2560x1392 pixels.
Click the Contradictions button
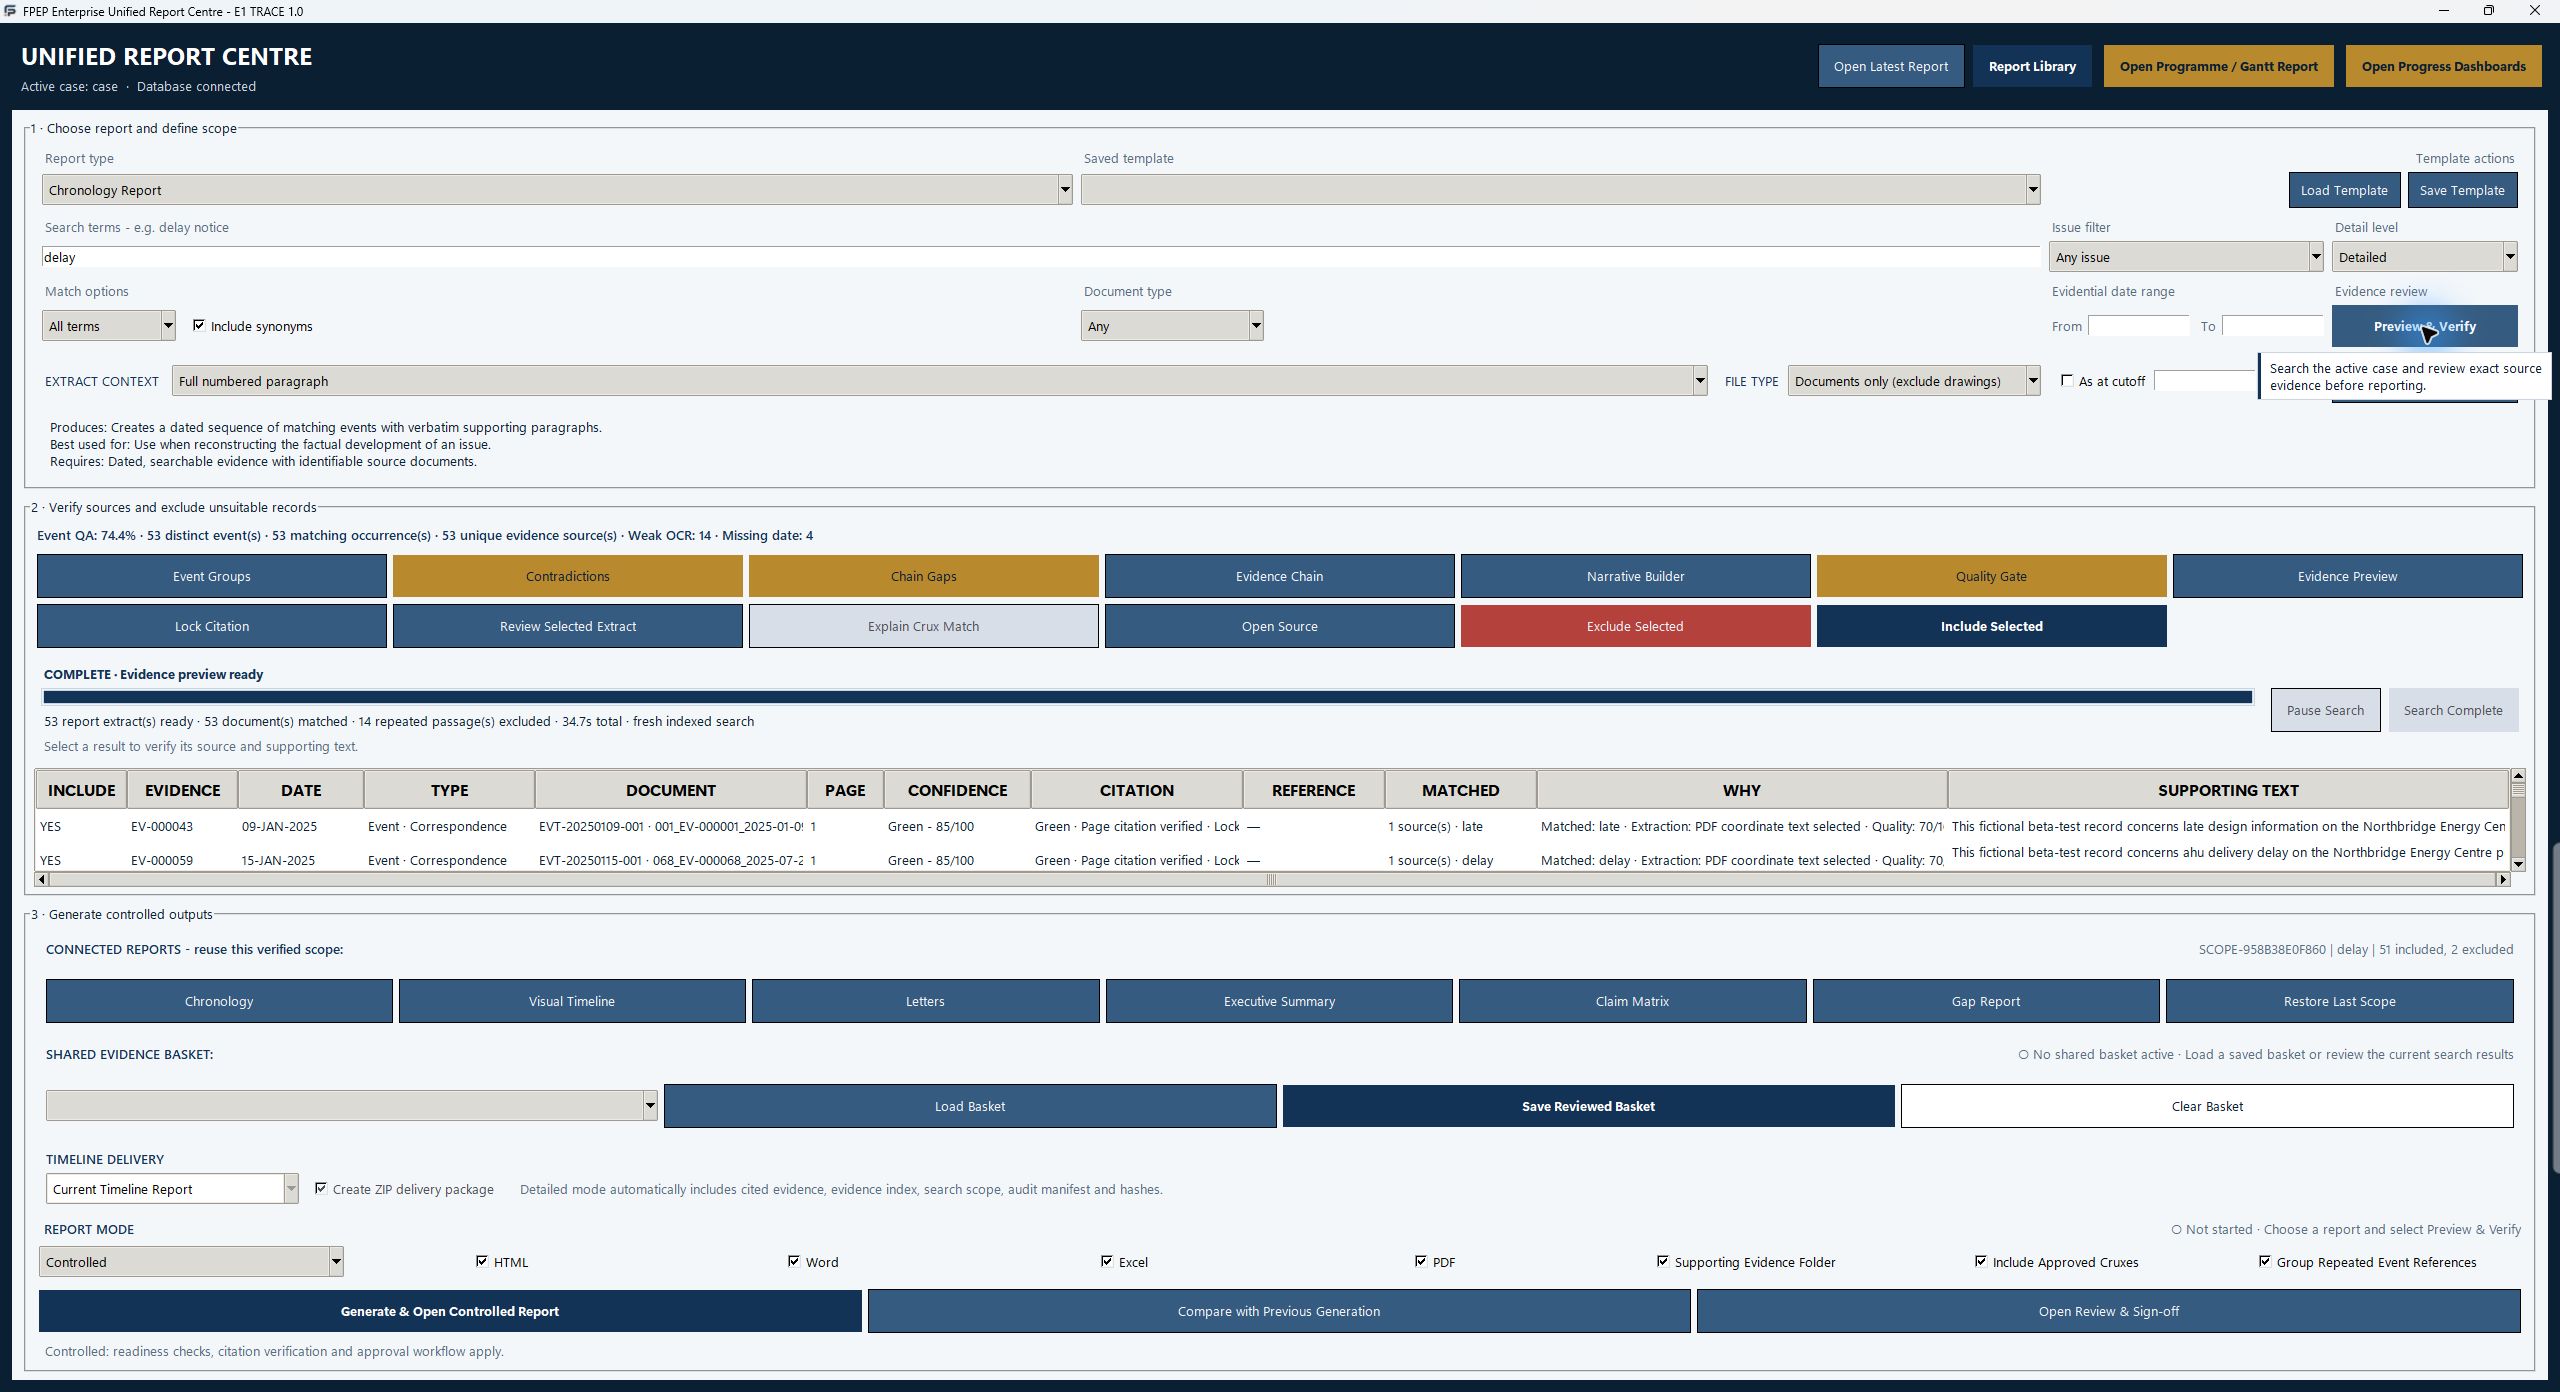pos(567,576)
